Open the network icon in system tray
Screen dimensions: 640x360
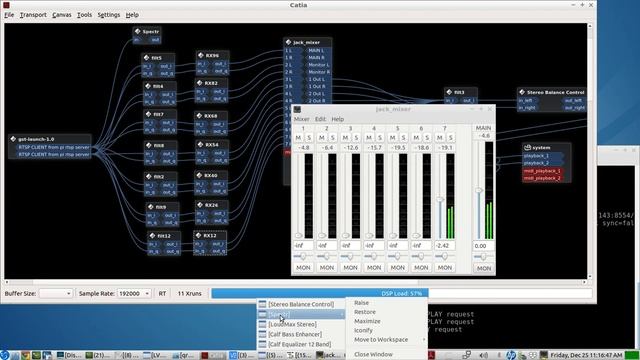tap(467, 355)
